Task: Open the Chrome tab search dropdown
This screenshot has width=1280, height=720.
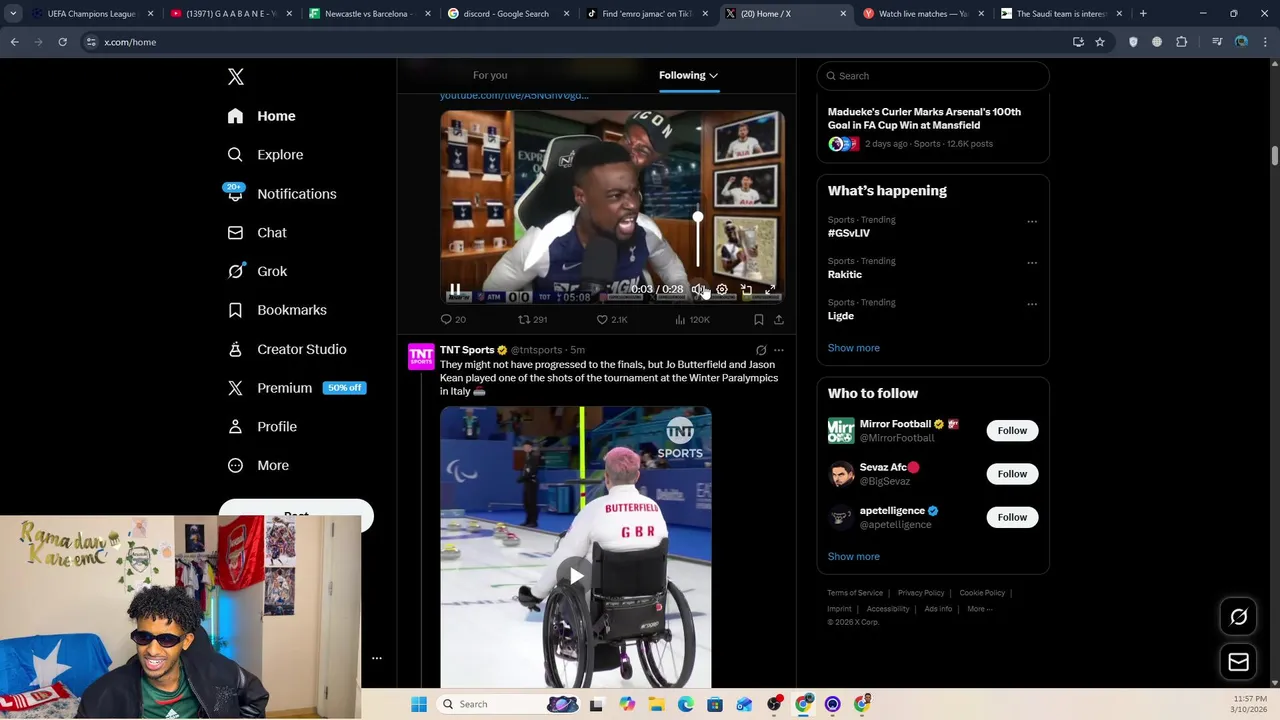Action: 13,14
